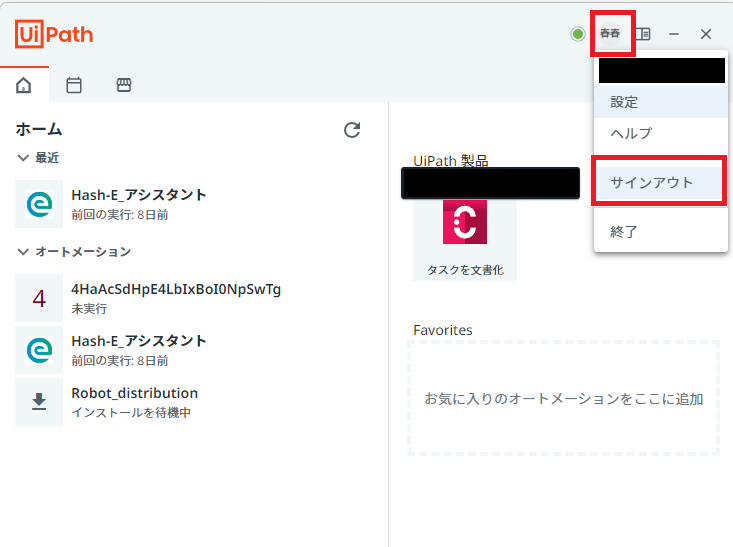
Task: Click 未実行 status text
Action: tap(89, 309)
